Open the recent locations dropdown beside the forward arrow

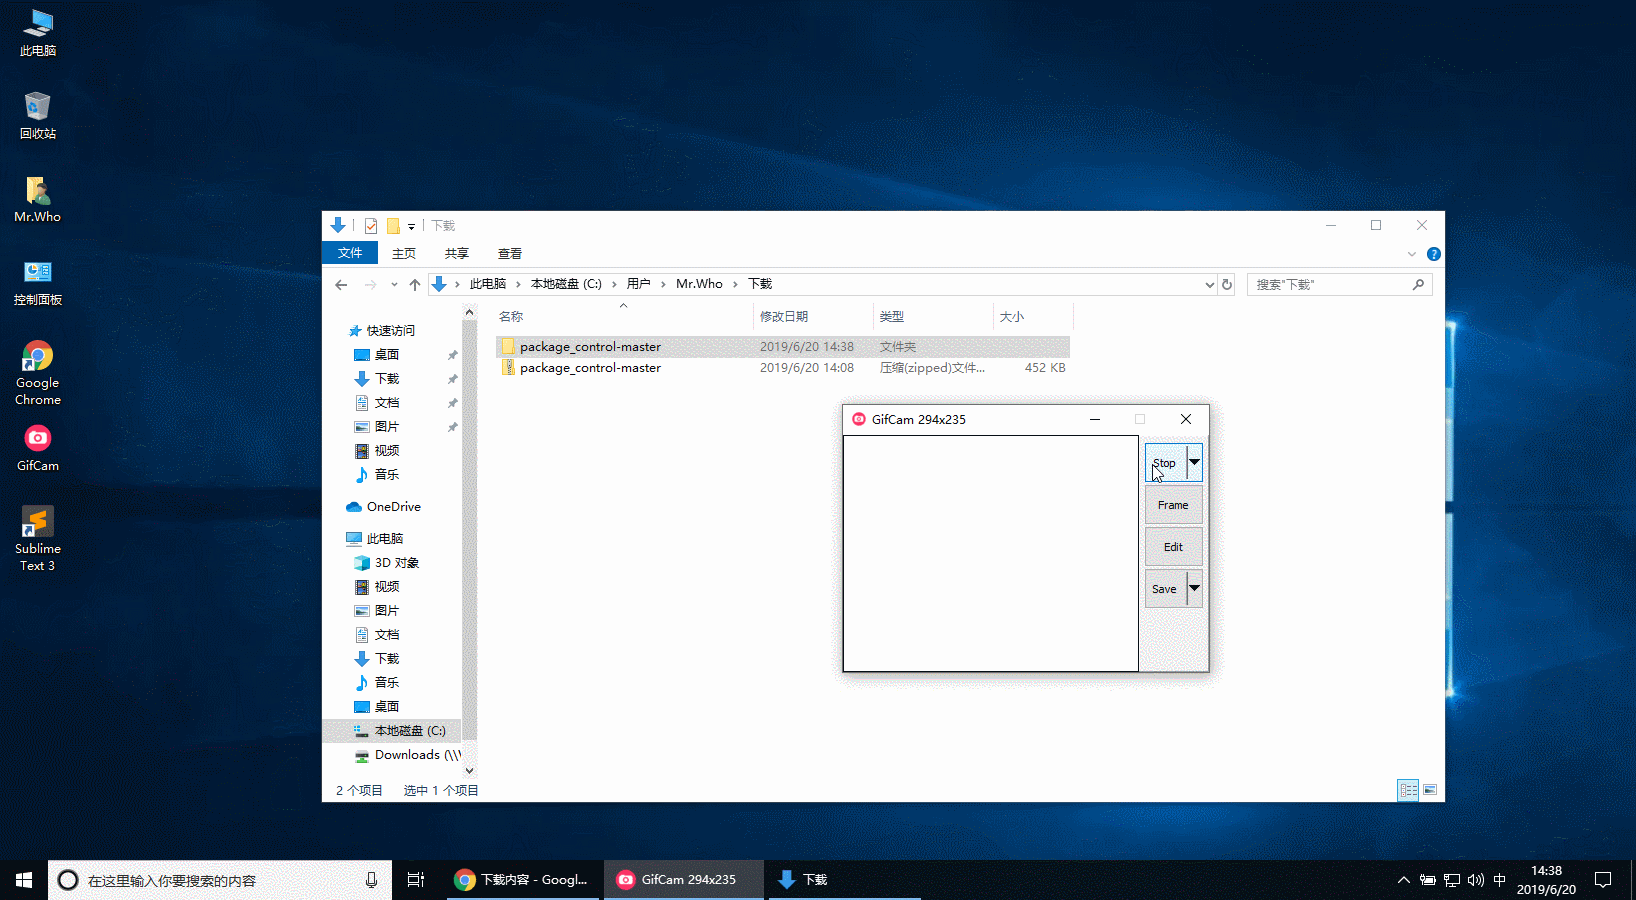click(x=394, y=285)
